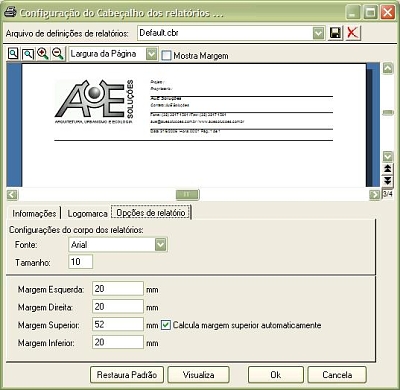Click the horizontal scrollbar thumb
Image resolution: width=400 pixels, height=390 pixels.
click(x=187, y=194)
